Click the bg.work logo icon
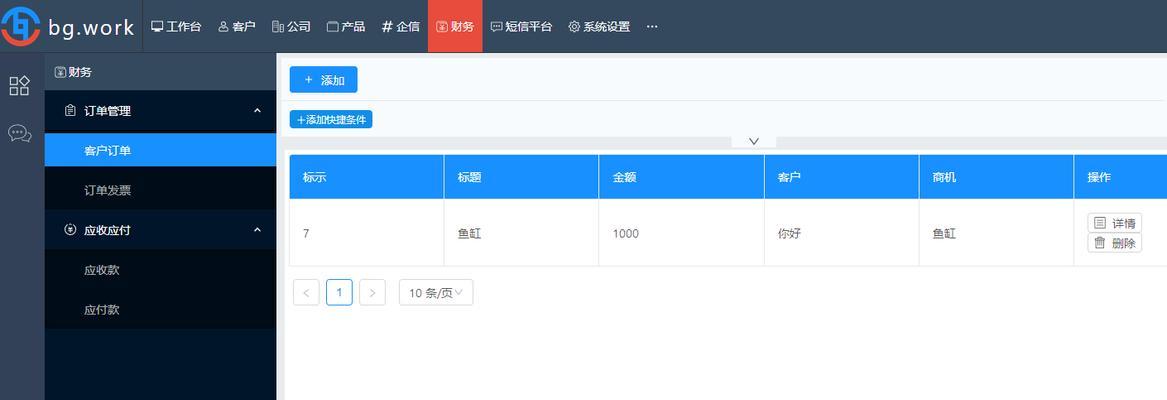The height and width of the screenshot is (400, 1167). (20, 27)
